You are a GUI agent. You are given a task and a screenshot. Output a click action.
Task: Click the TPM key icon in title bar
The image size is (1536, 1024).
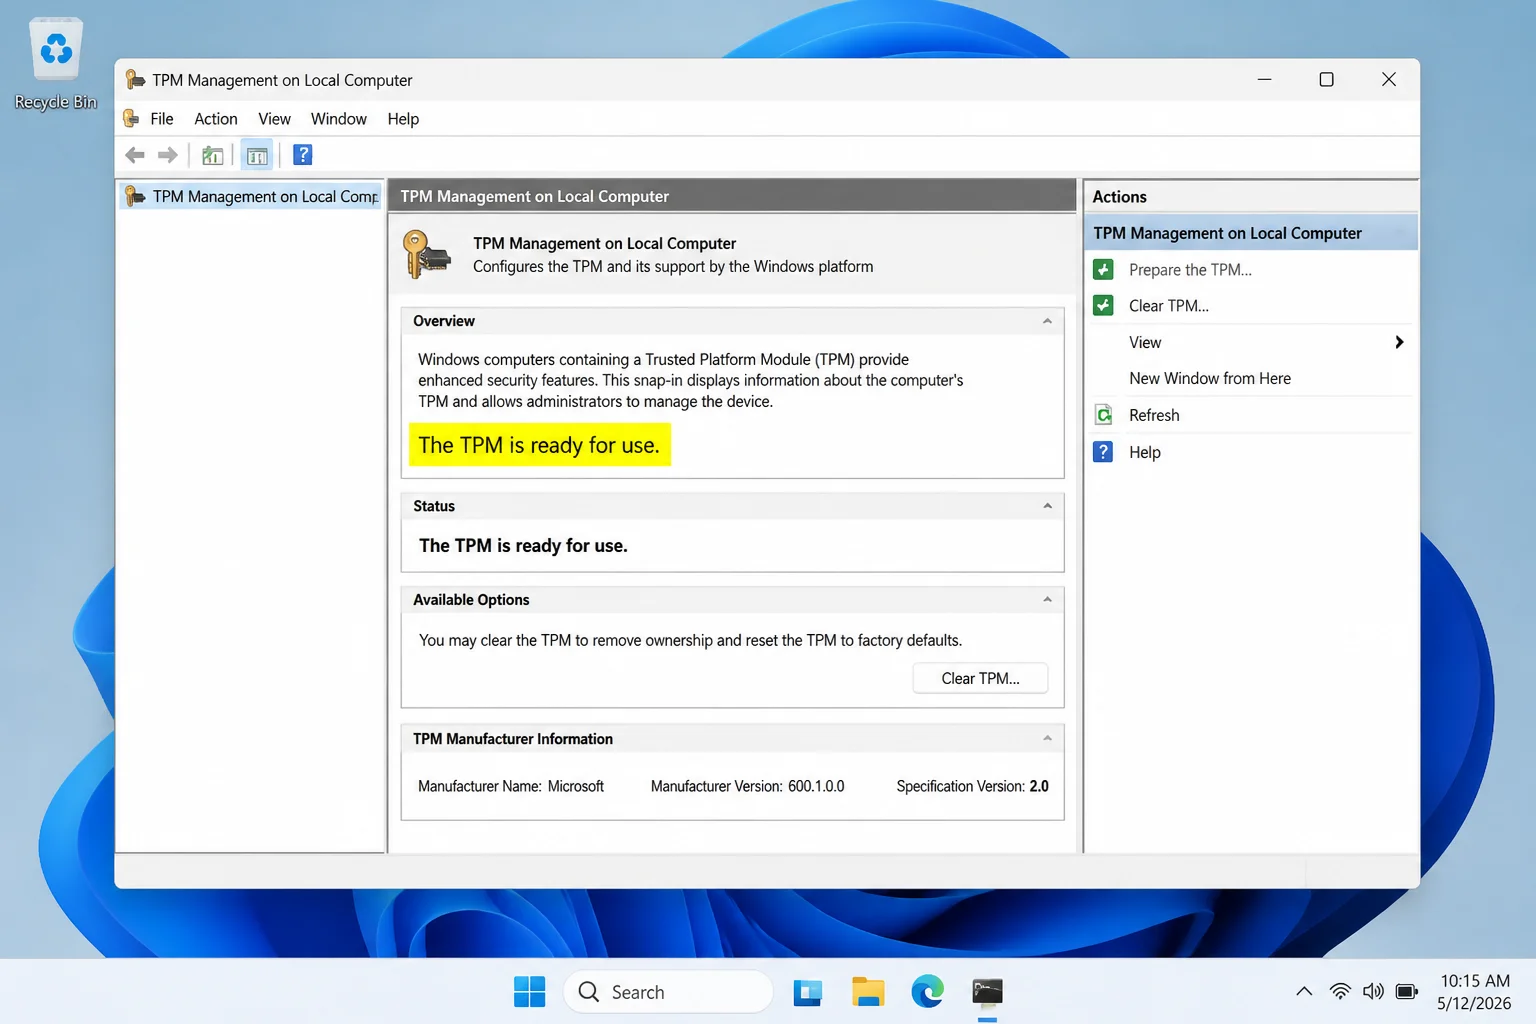click(x=135, y=79)
